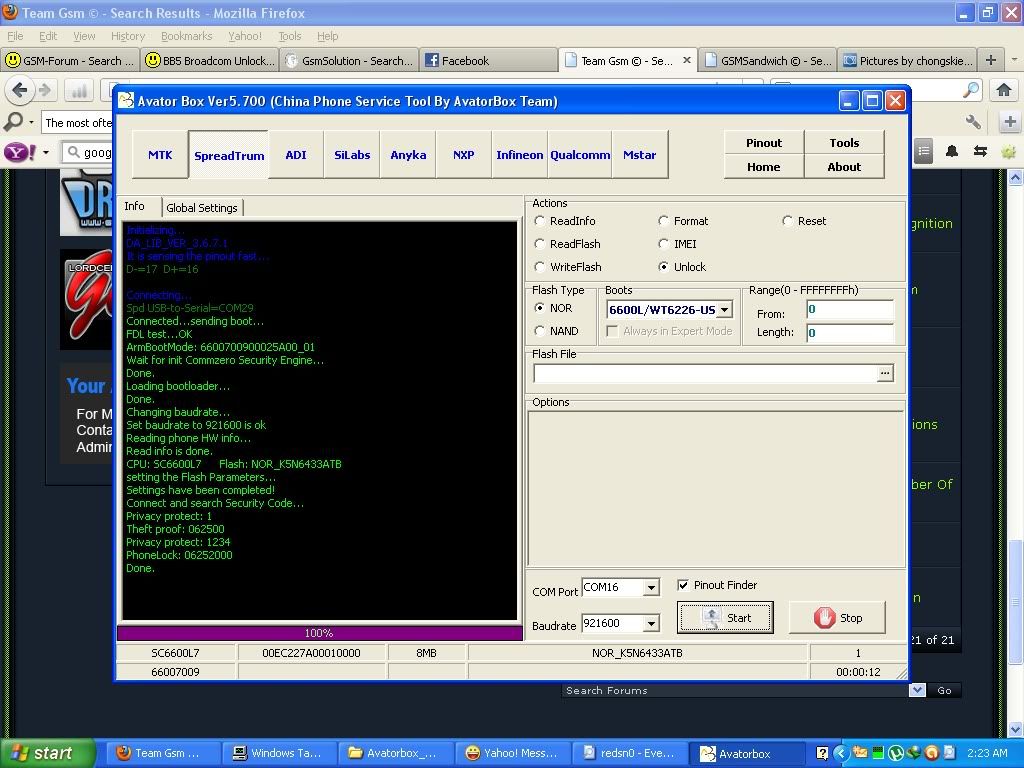Select the IMEI action radio button
Image resolution: width=1024 pixels, height=768 pixels.
(664, 244)
